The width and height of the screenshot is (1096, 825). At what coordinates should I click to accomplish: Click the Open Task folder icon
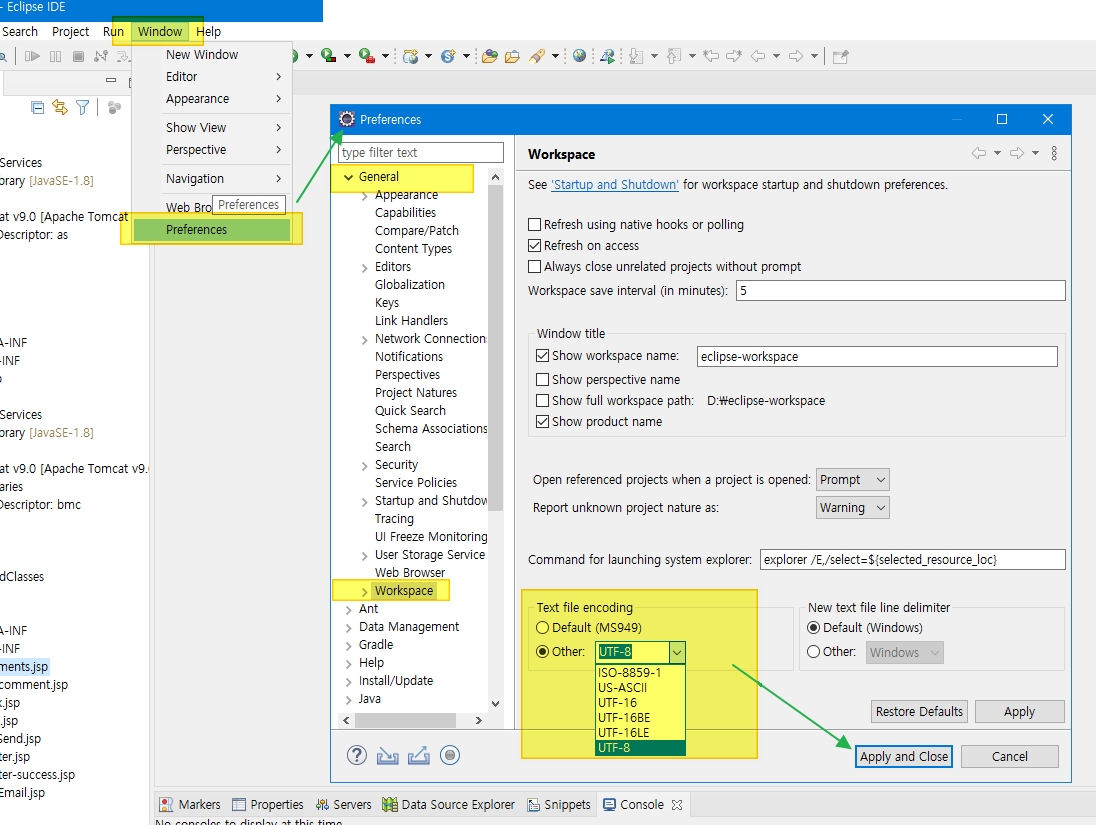(x=512, y=56)
